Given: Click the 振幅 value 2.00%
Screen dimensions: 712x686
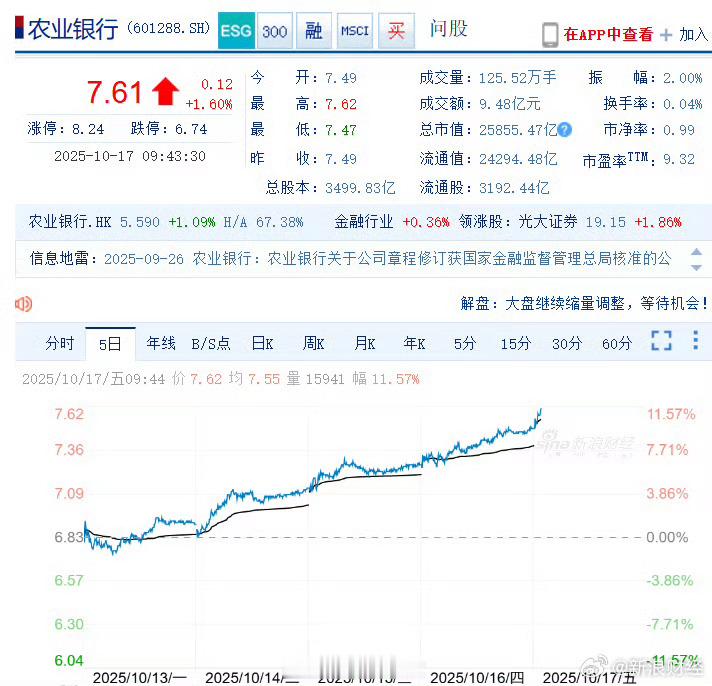Looking at the screenshot, I should [682, 78].
